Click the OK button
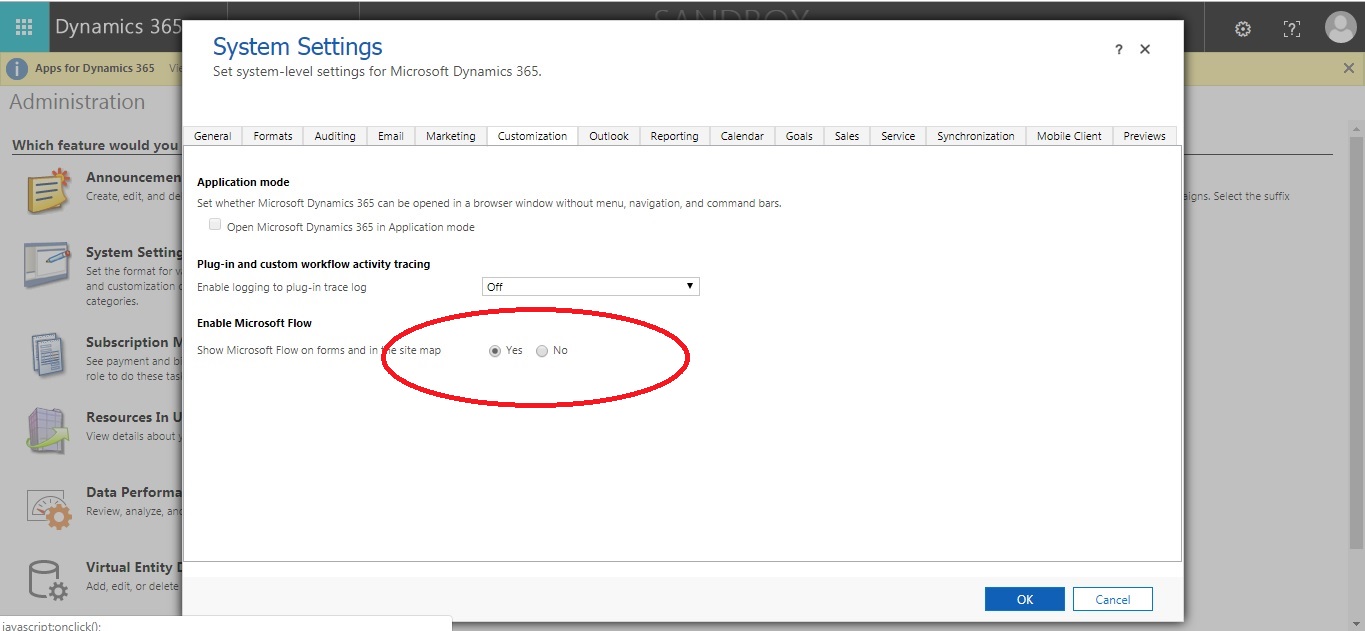This screenshot has width=1365, height=631. (x=1024, y=599)
